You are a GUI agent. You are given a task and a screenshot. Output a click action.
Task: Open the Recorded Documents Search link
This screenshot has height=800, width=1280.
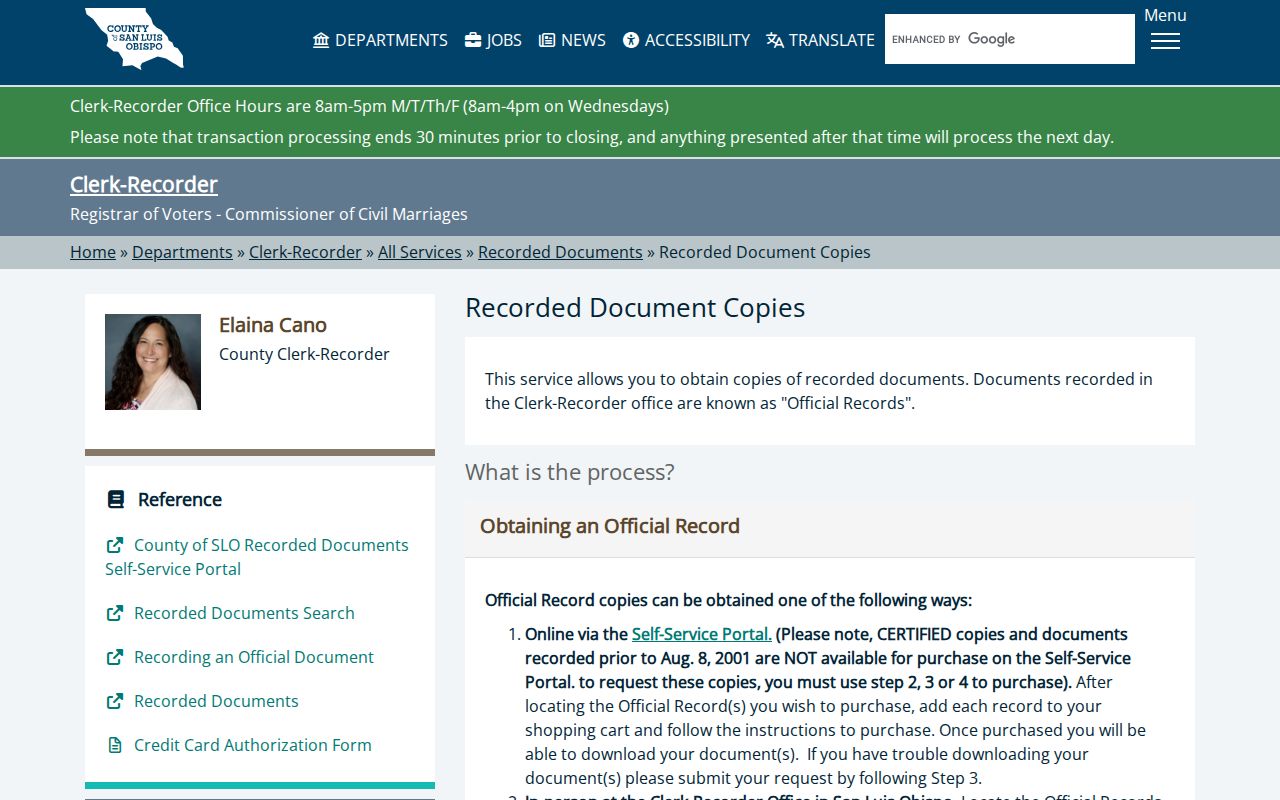[244, 613]
